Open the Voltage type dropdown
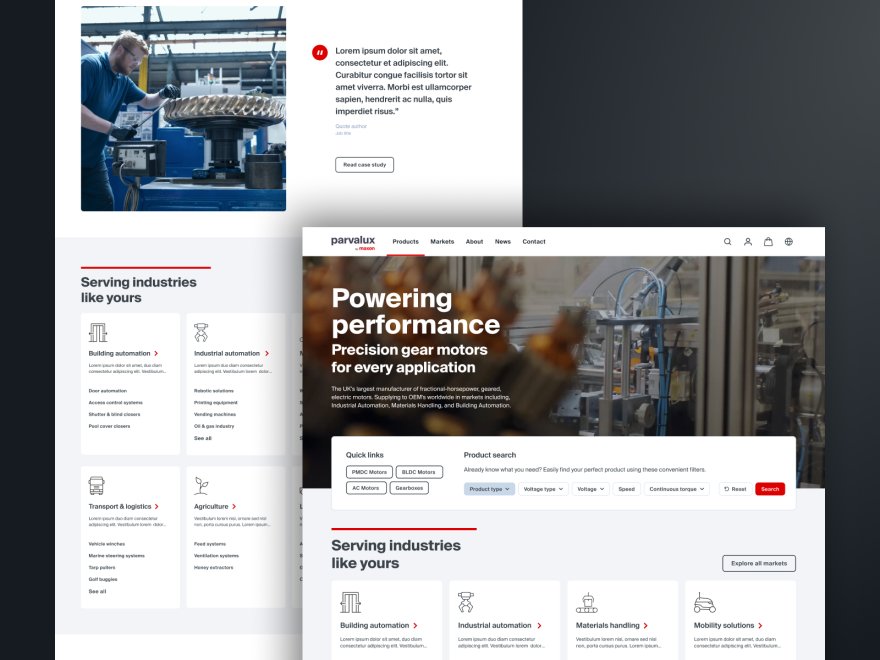 tap(543, 489)
